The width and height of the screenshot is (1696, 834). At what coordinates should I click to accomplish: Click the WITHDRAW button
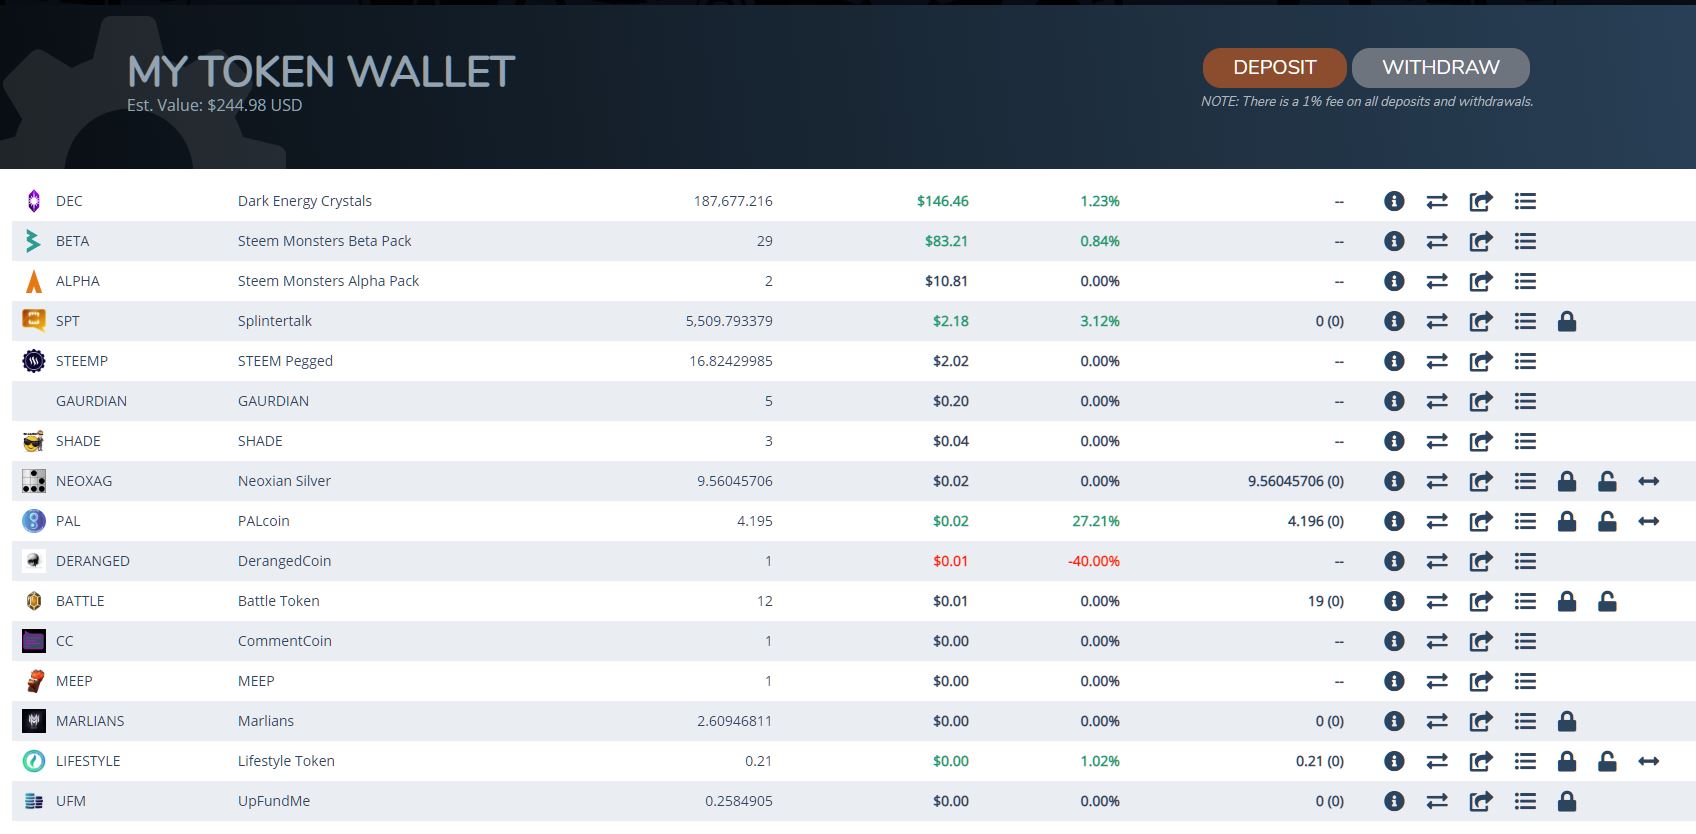(1440, 68)
